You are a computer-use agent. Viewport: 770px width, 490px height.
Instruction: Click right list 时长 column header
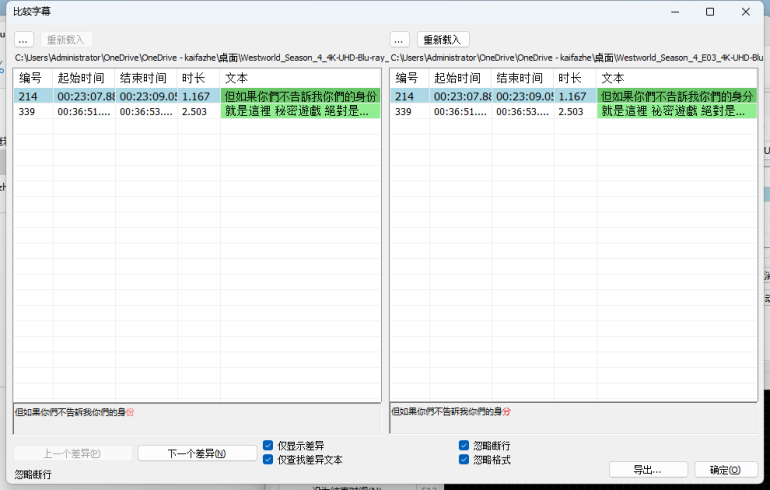click(576, 78)
